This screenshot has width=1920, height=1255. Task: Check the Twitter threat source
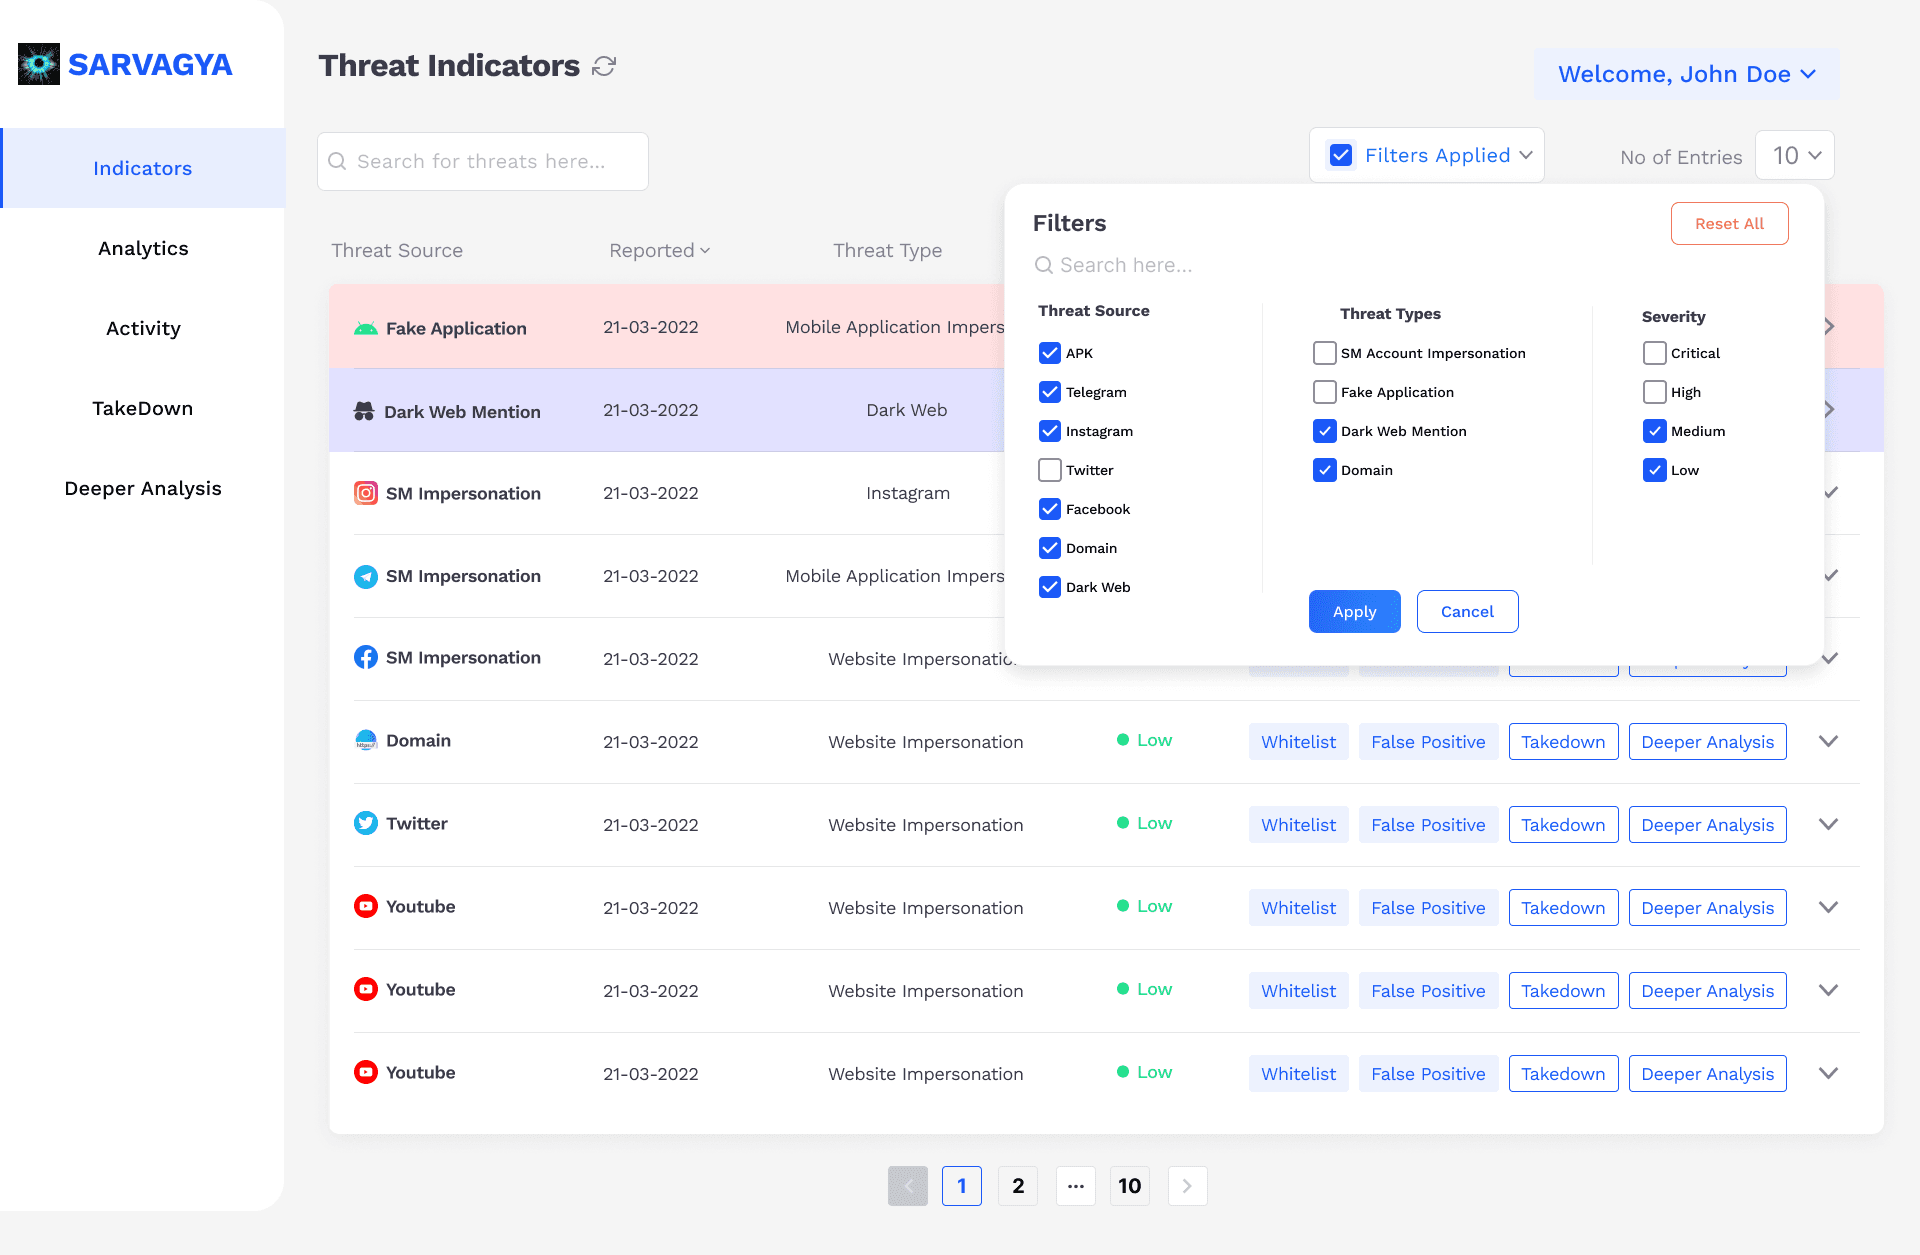click(1050, 470)
